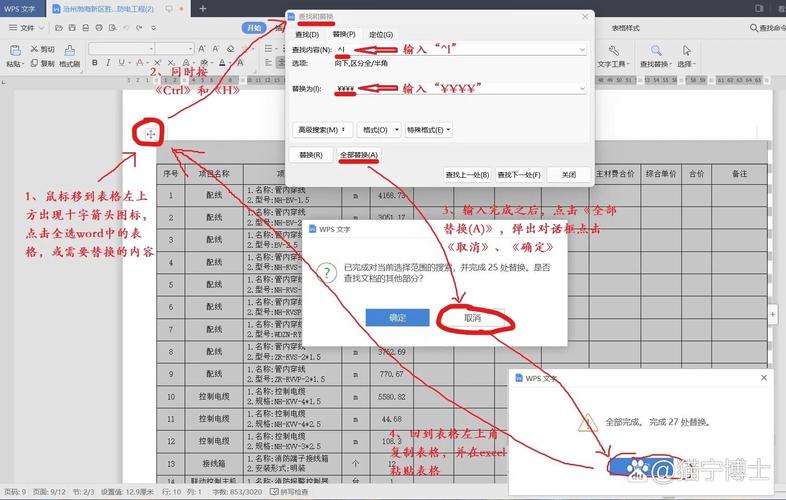
Task: Click 确定 in the WPS message box
Action: tap(398, 318)
